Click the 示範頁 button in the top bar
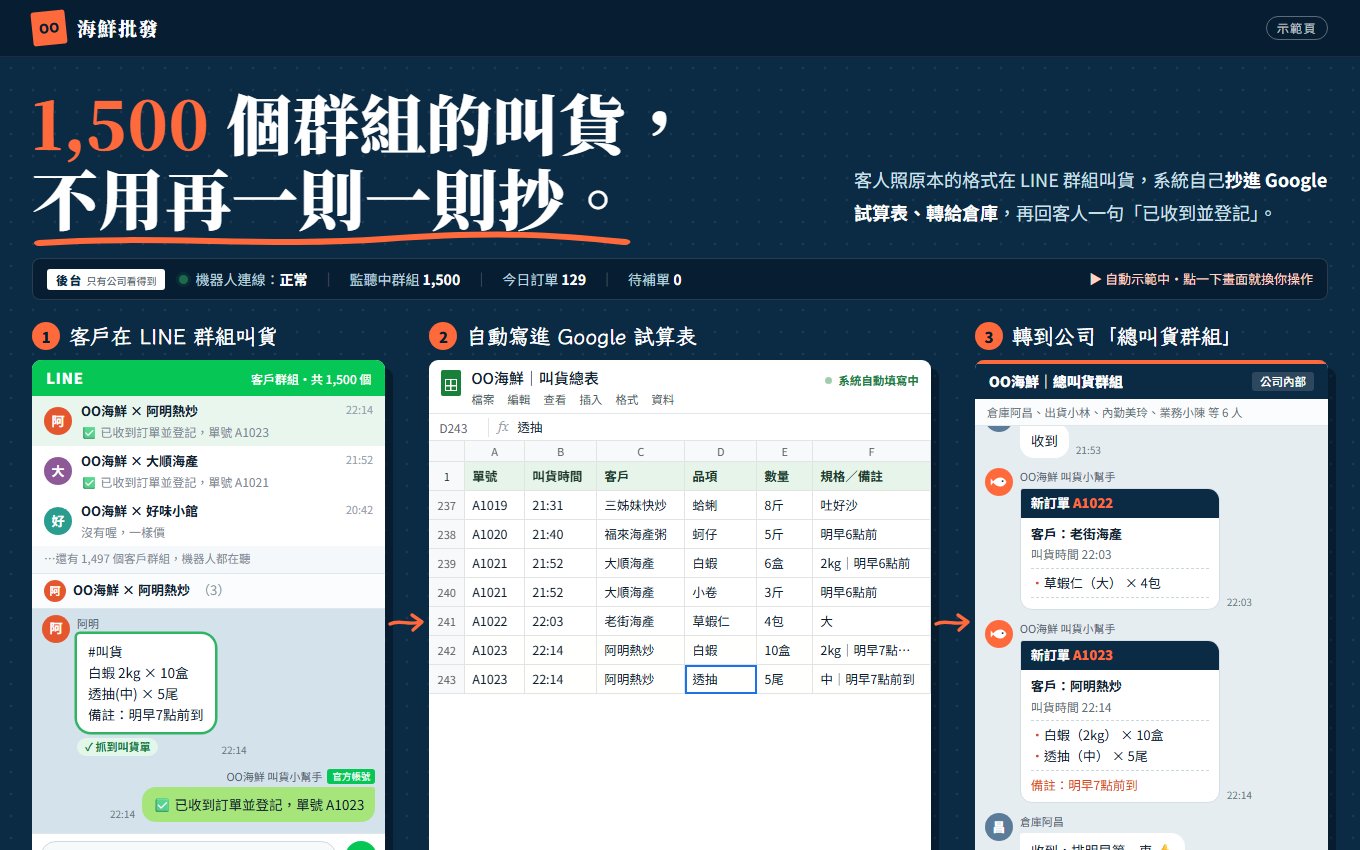Screen dimensions: 1360x850 [x=1296, y=28]
